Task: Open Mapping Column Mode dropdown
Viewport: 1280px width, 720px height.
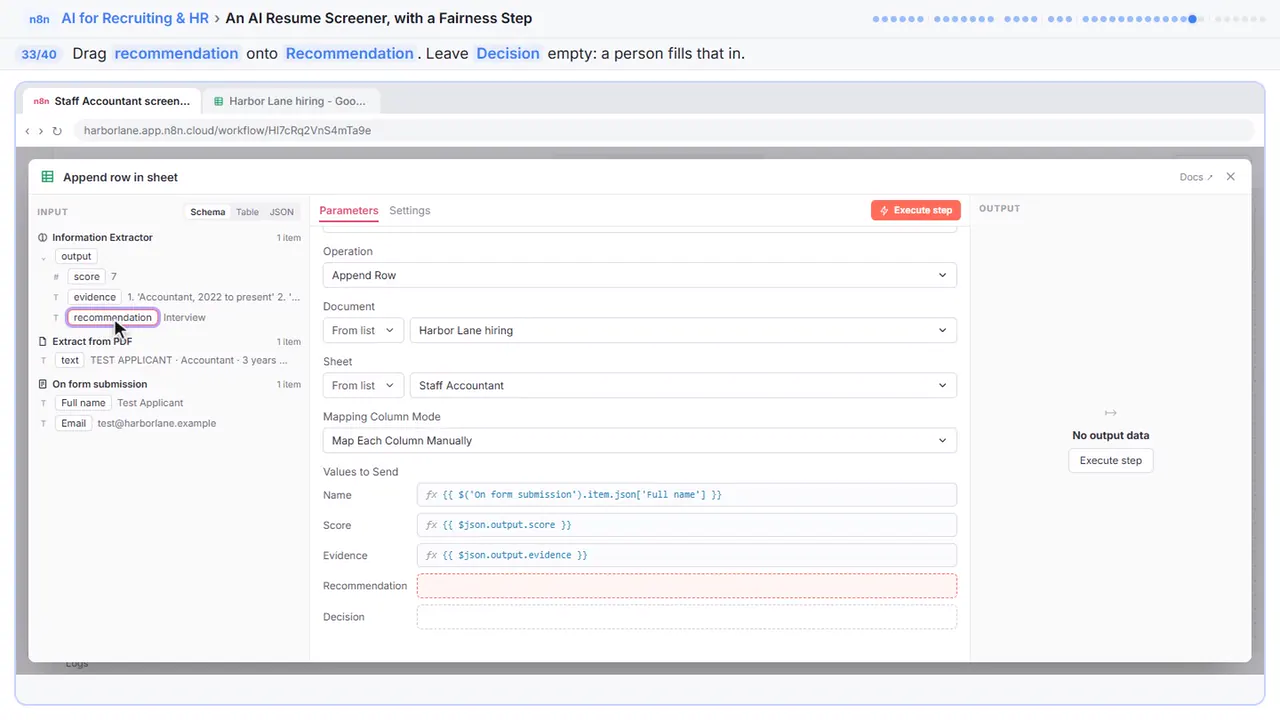Action: click(x=640, y=440)
